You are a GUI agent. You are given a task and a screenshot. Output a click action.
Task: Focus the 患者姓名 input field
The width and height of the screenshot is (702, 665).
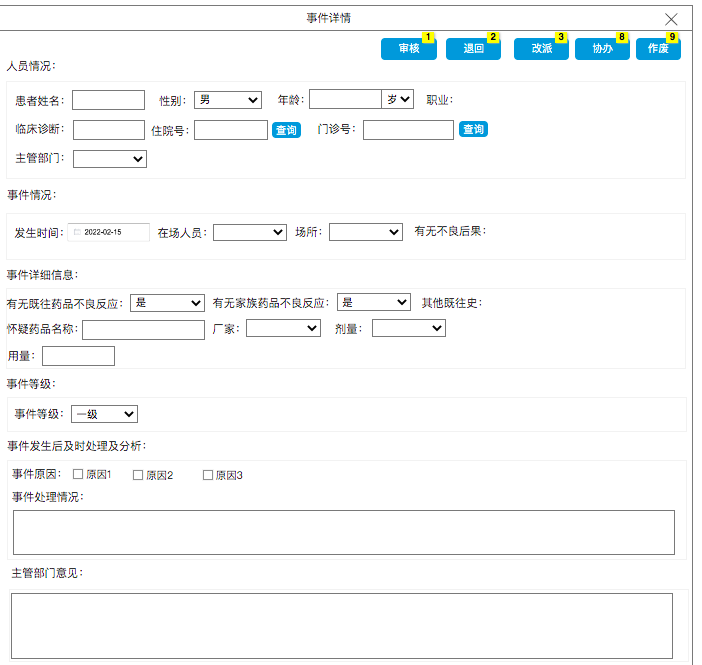point(108,100)
